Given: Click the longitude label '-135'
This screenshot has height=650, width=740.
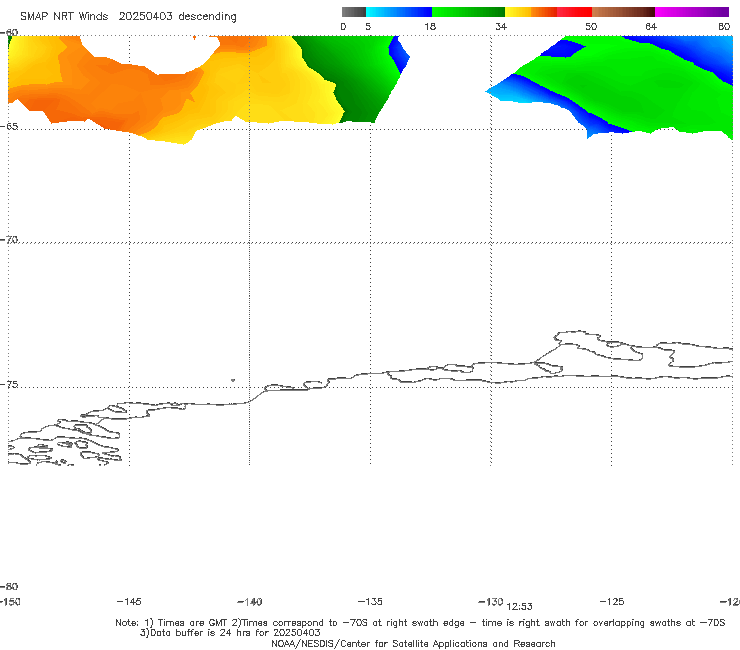Looking at the screenshot, I should (370, 602).
